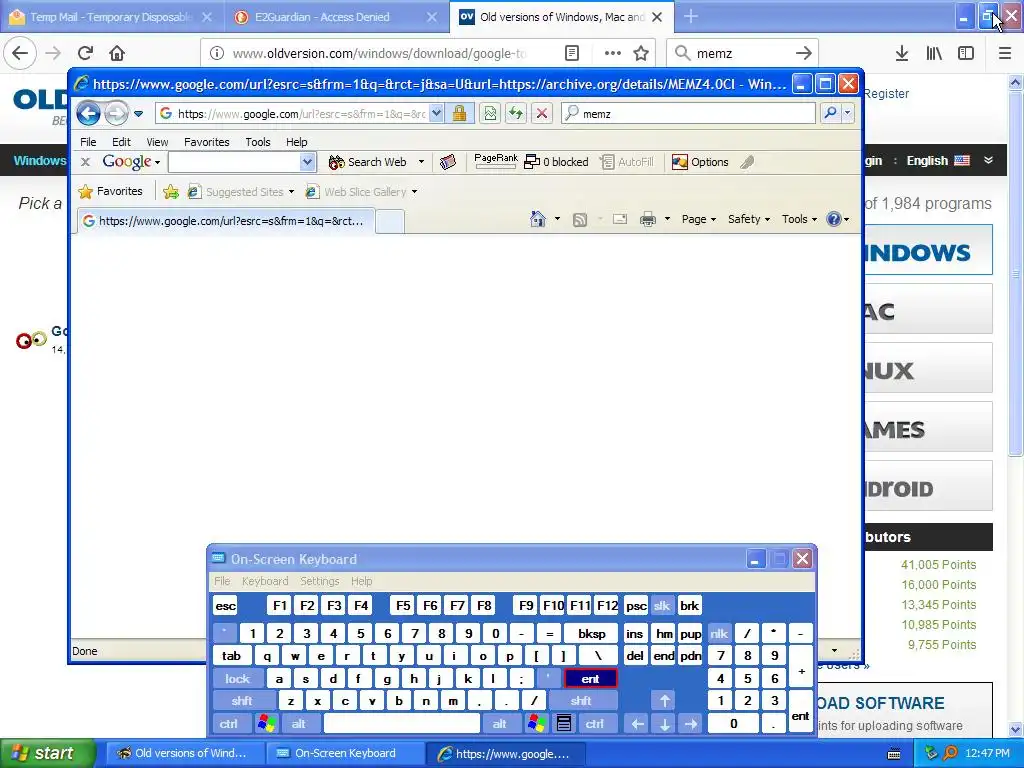This screenshot has height=768, width=1024.
Task: Expand the IE address bar dropdown
Action: click(436, 114)
